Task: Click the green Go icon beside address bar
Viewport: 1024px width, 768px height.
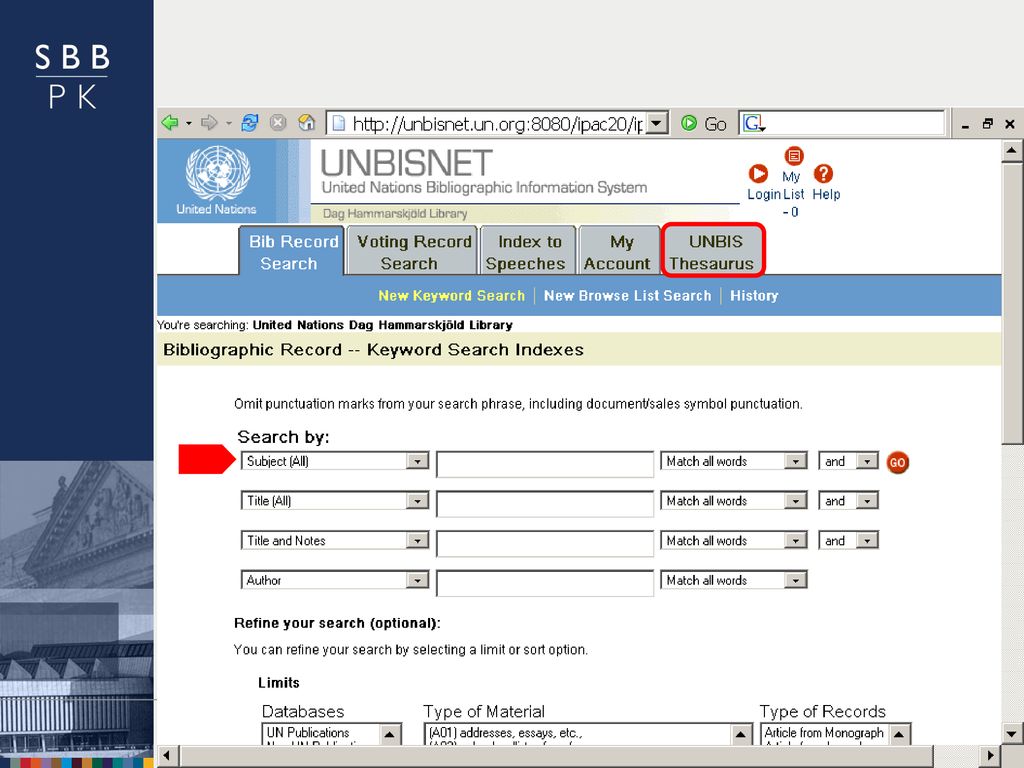Action: pos(689,123)
